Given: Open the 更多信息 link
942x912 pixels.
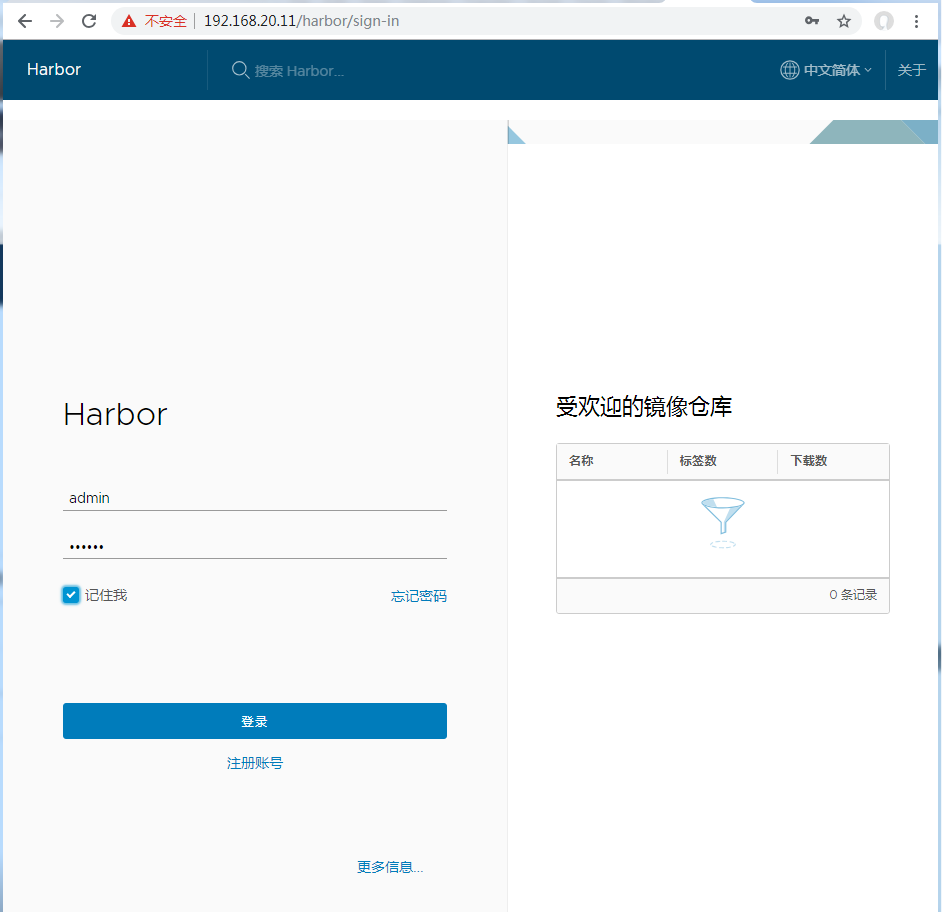Looking at the screenshot, I should point(390,867).
